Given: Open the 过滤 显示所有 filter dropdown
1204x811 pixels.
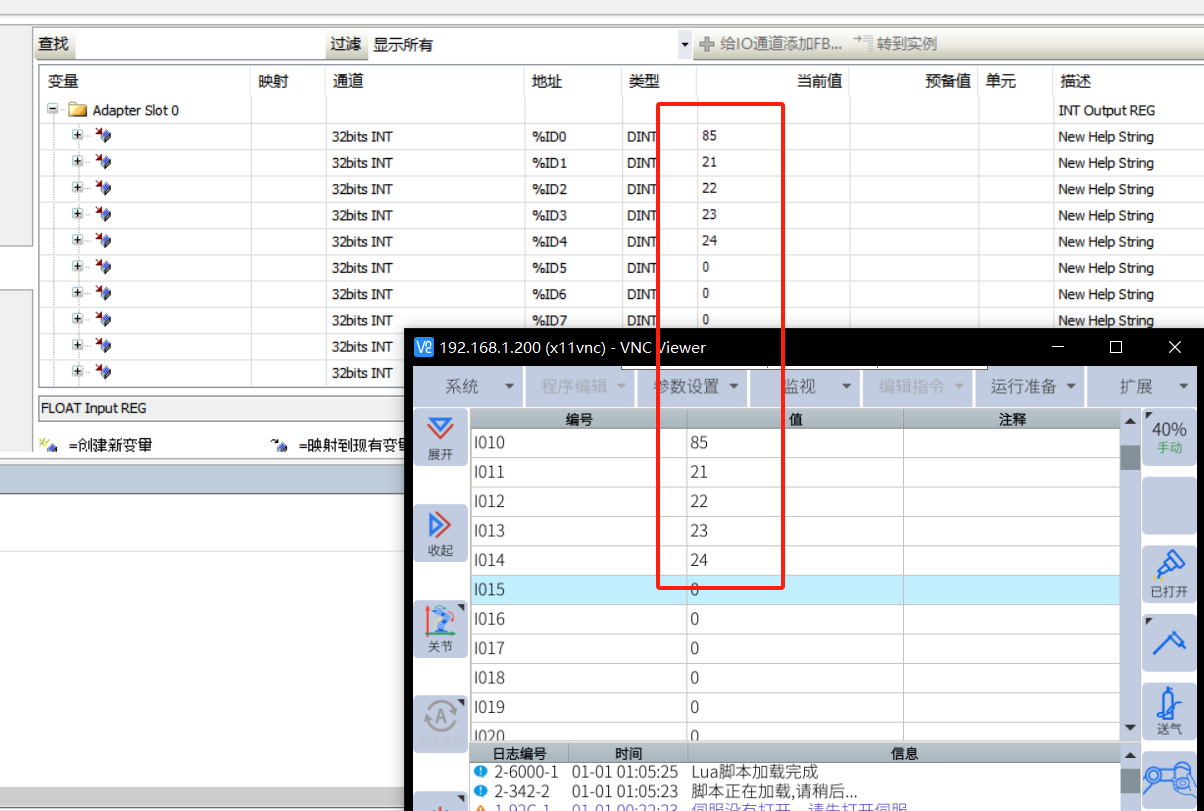Looking at the screenshot, I should coord(685,44).
